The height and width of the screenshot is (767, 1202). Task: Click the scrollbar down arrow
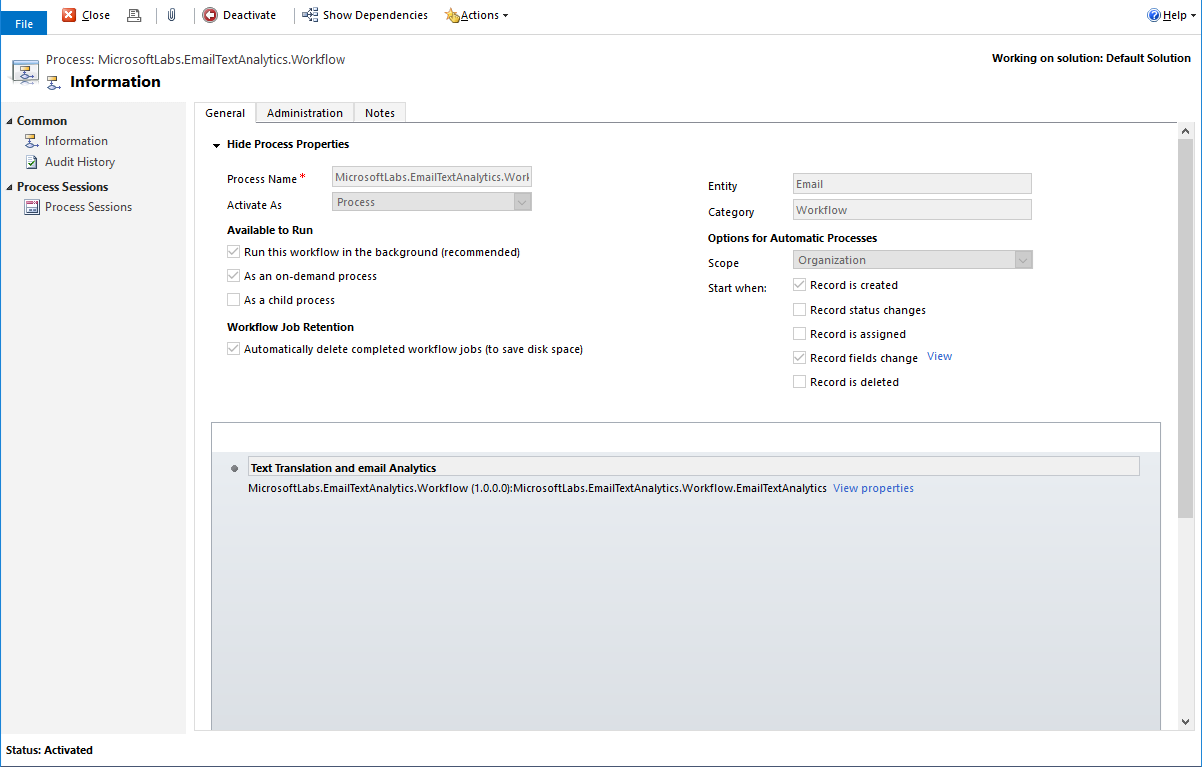click(x=1186, y=722)
